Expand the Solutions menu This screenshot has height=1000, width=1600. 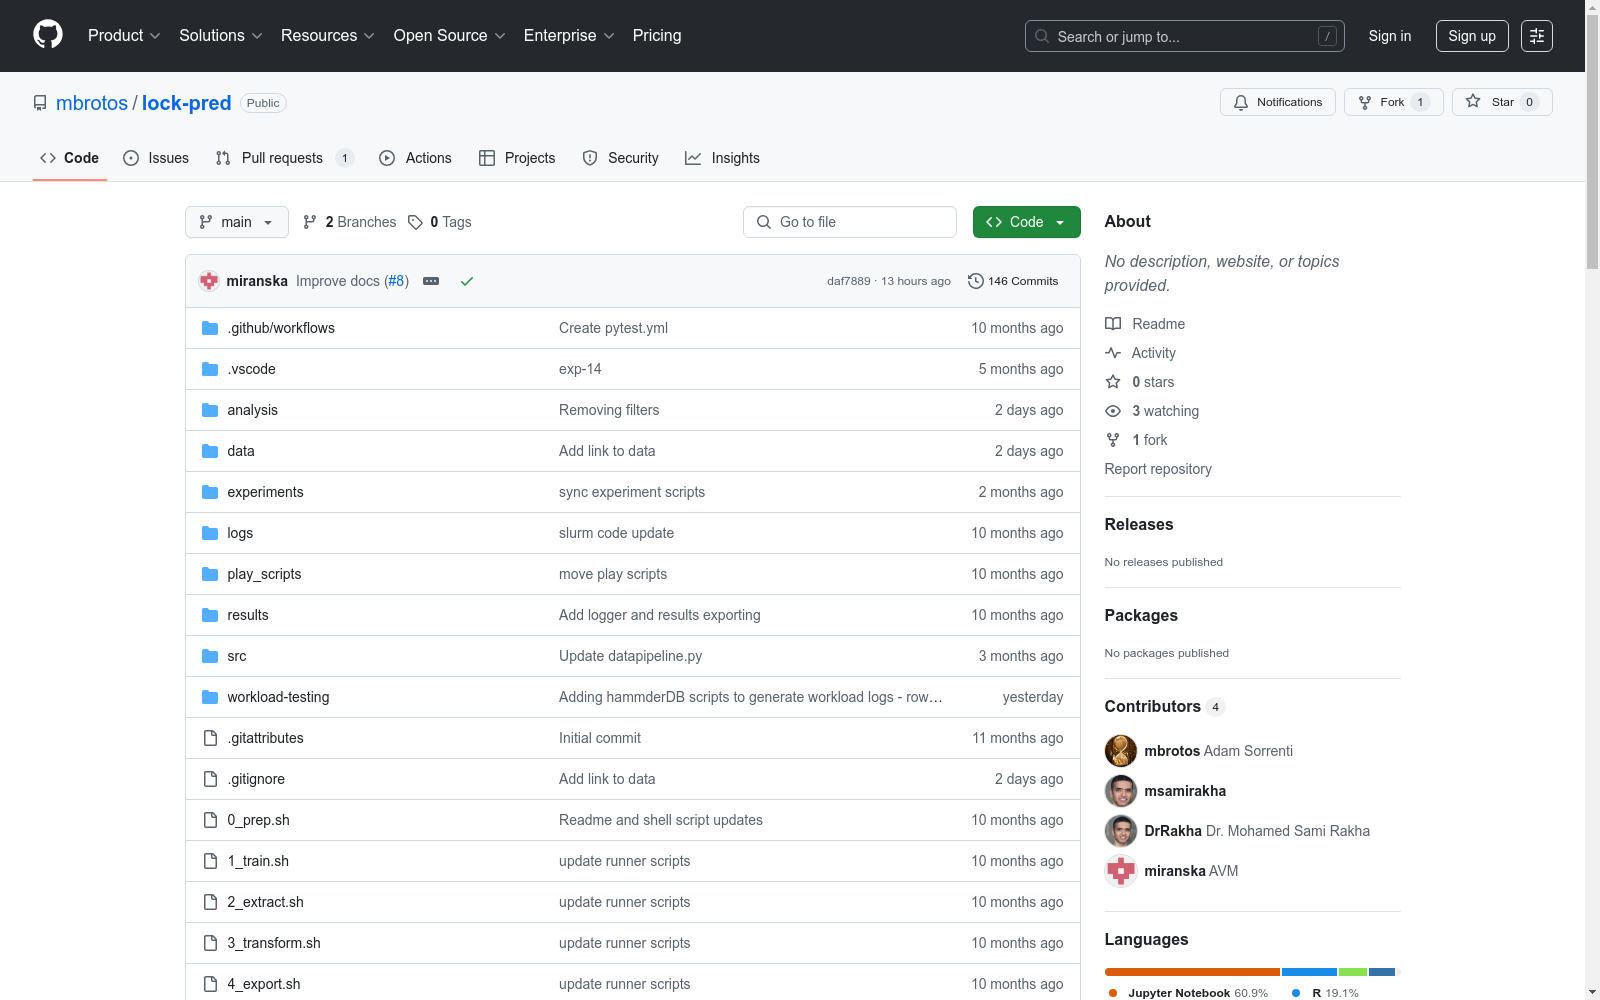pyautogui.click(x=220, y=36)
